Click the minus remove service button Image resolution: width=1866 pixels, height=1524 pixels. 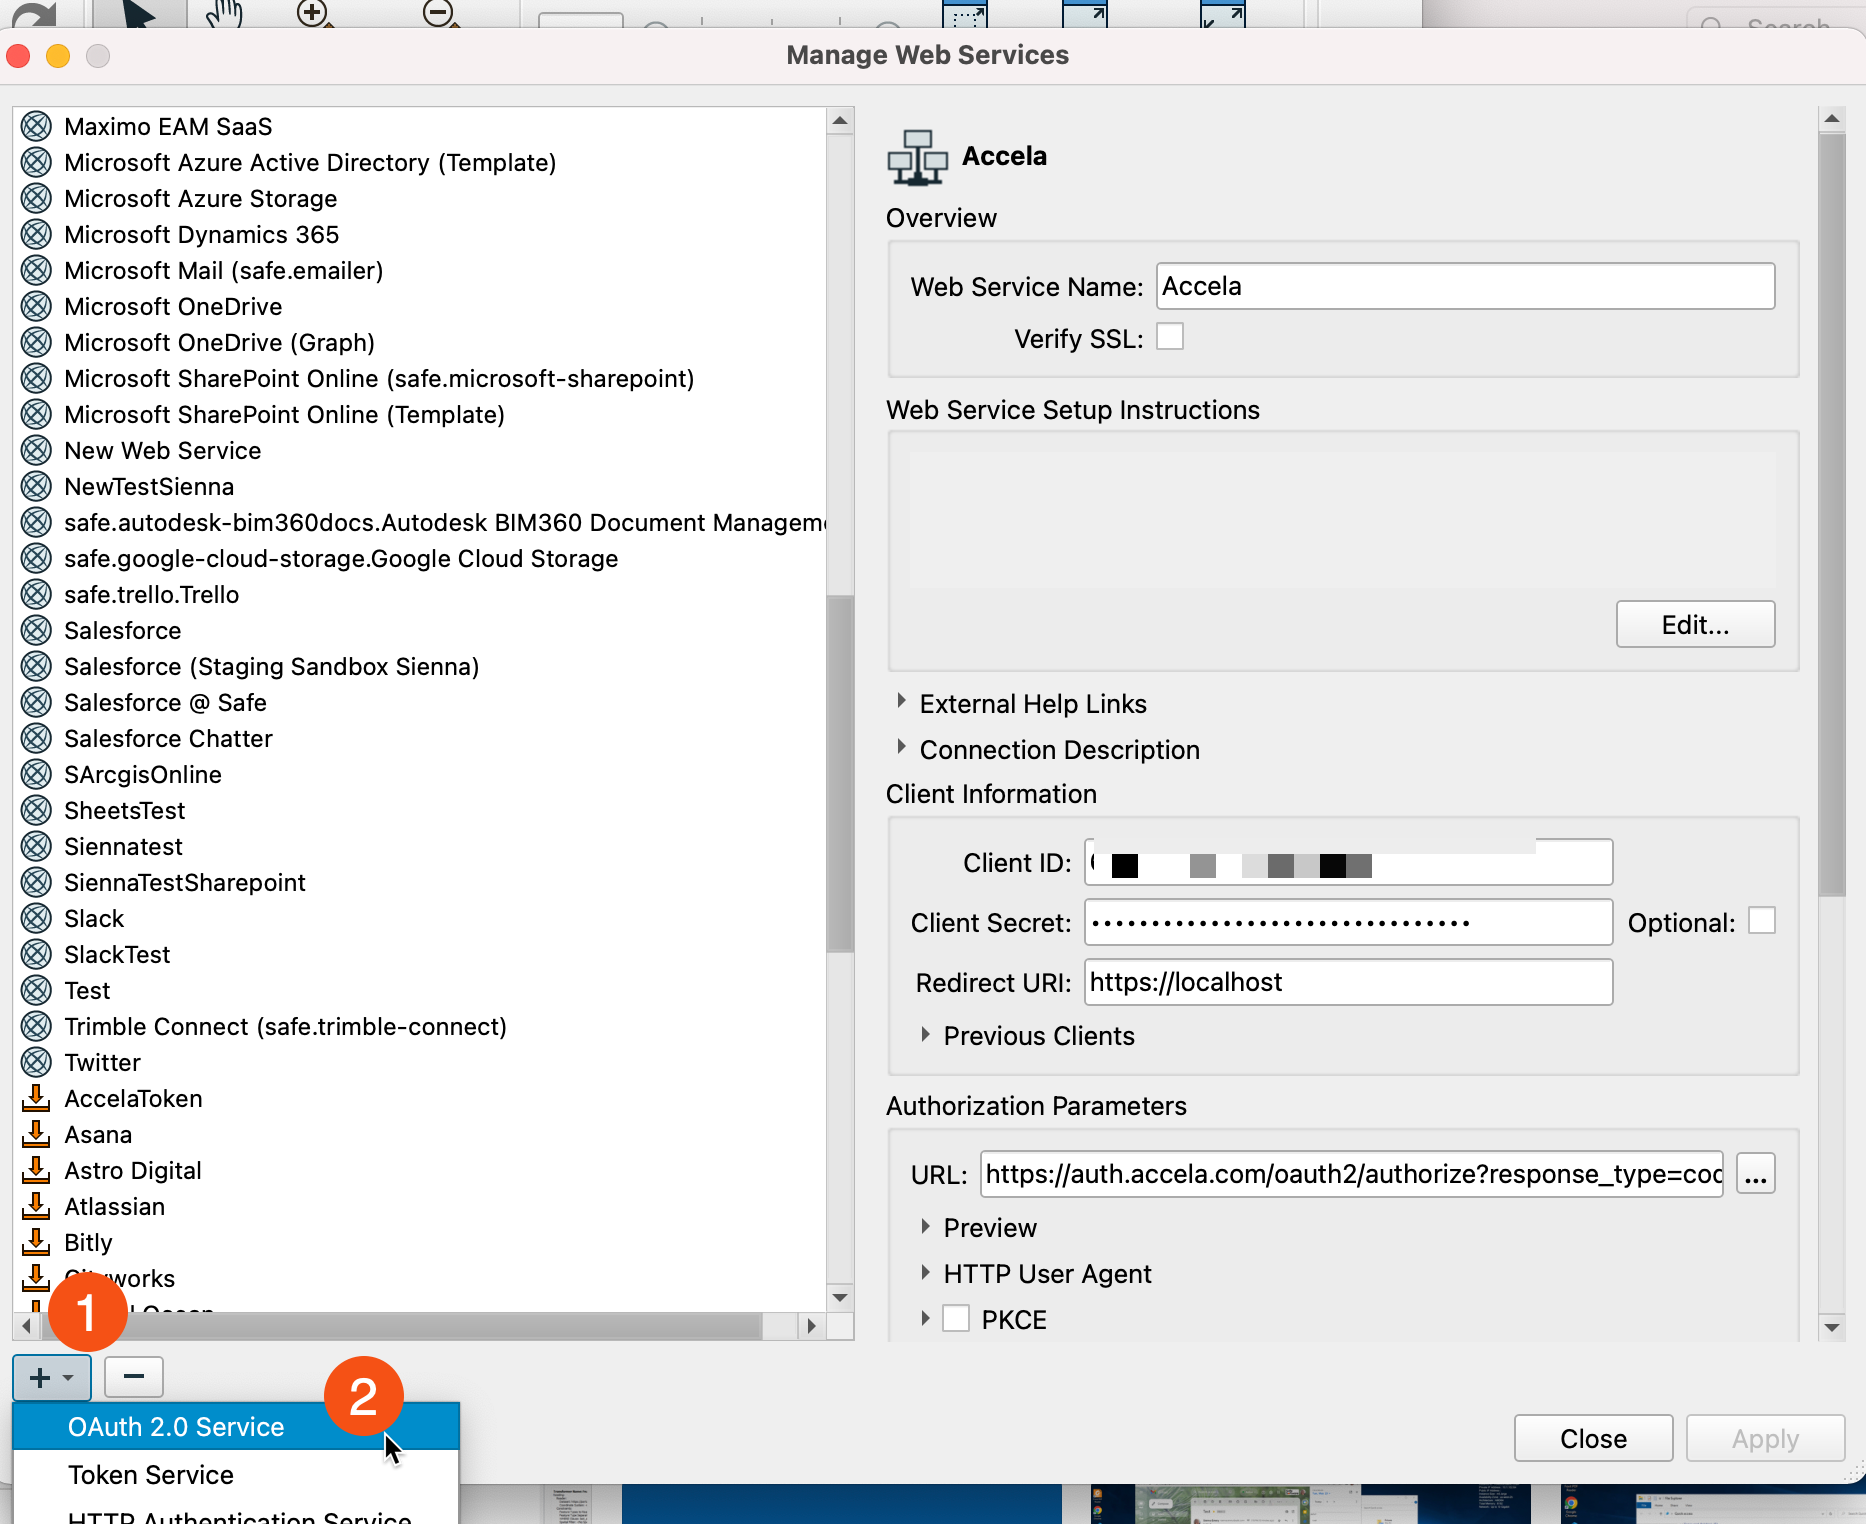point(134,1377)
